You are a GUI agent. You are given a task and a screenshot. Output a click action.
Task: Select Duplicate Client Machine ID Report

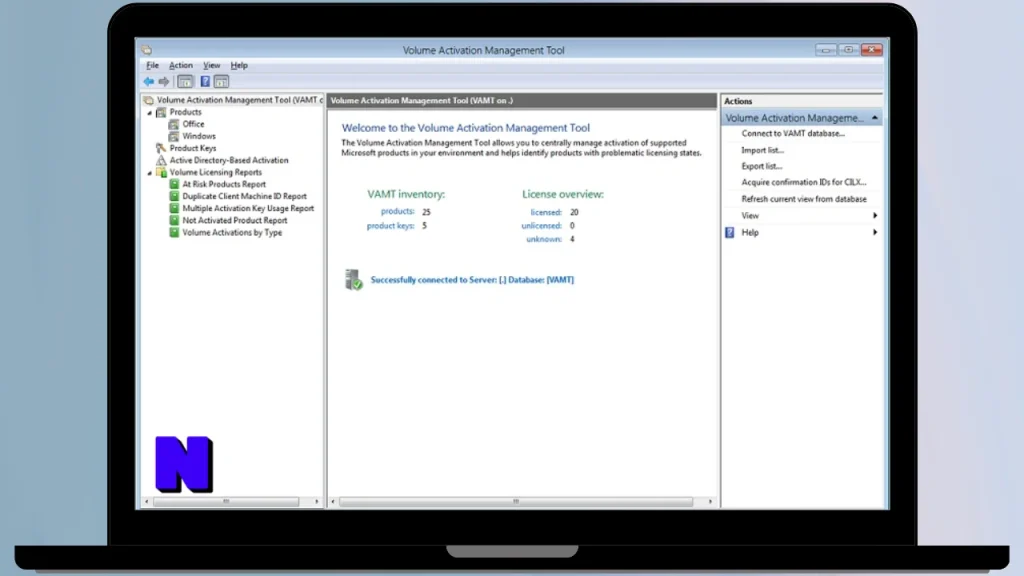[244, 196]
